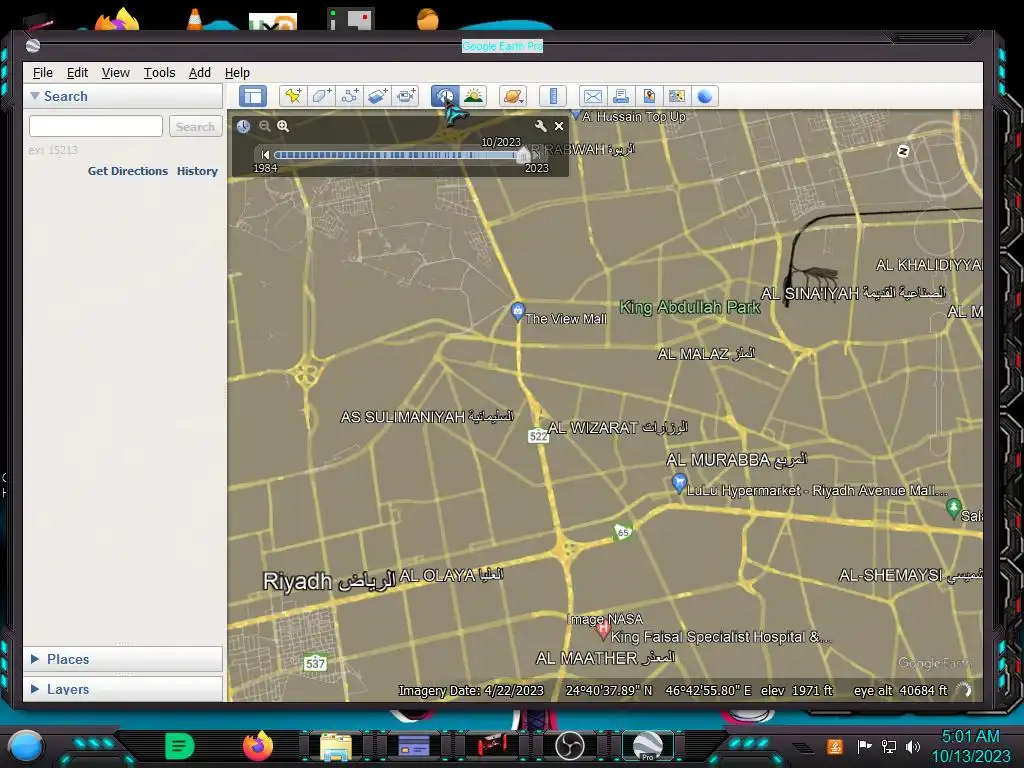This screenshot has height=768, width=1024.
Task: Open the Help menu
Action: coord(237,72)
